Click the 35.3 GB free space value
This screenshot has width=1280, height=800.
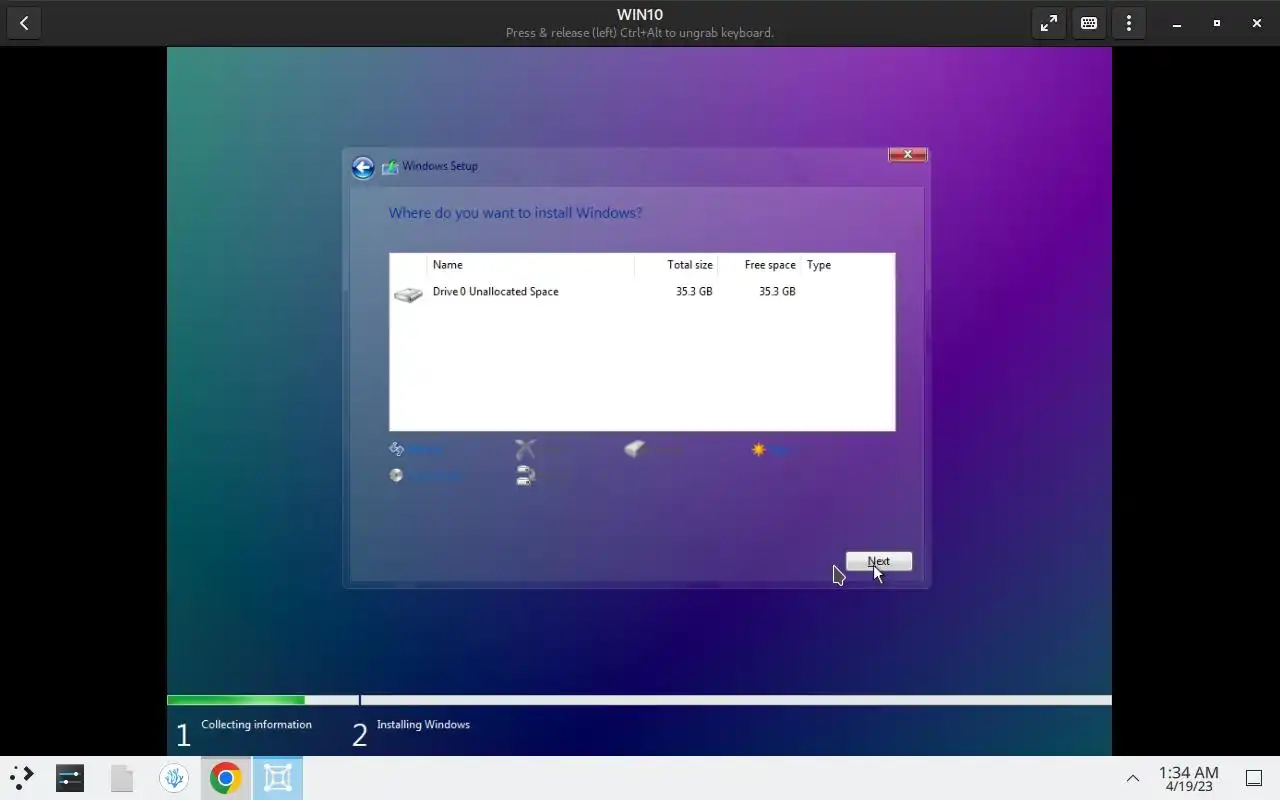(777, 292)
